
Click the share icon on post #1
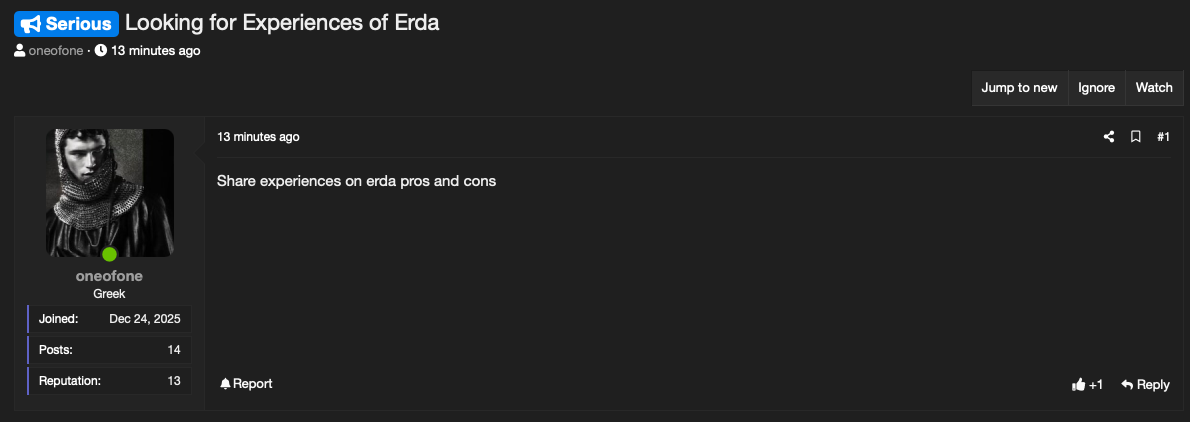click(1109, 137)
